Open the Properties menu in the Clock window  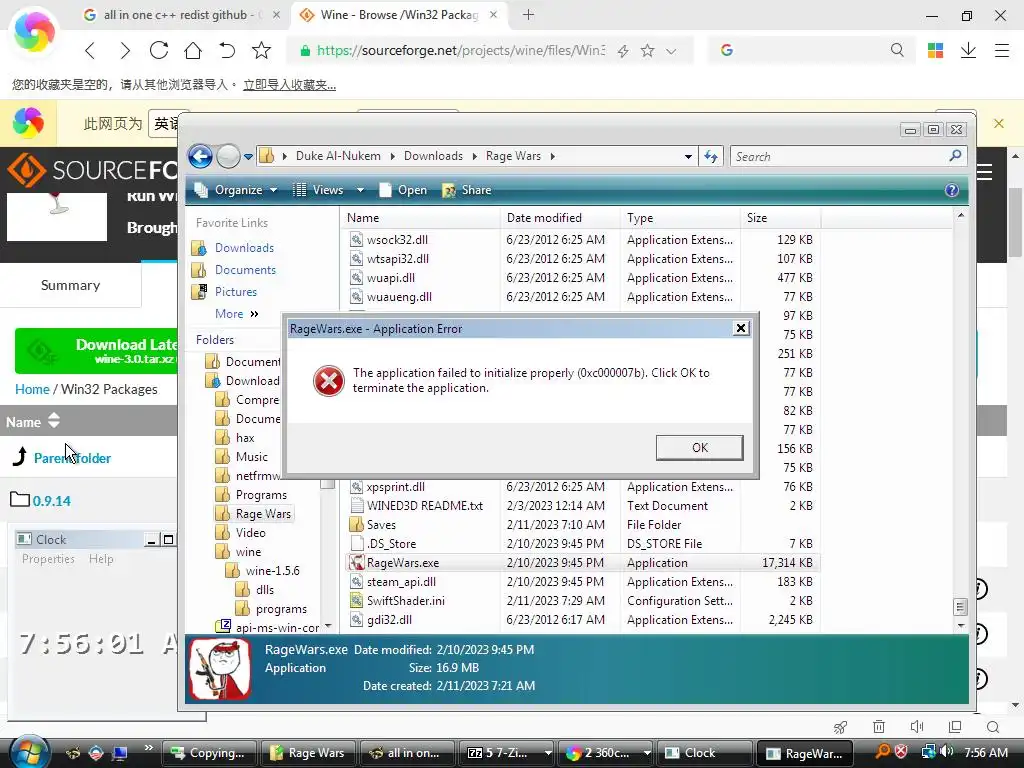coord(48,559)
